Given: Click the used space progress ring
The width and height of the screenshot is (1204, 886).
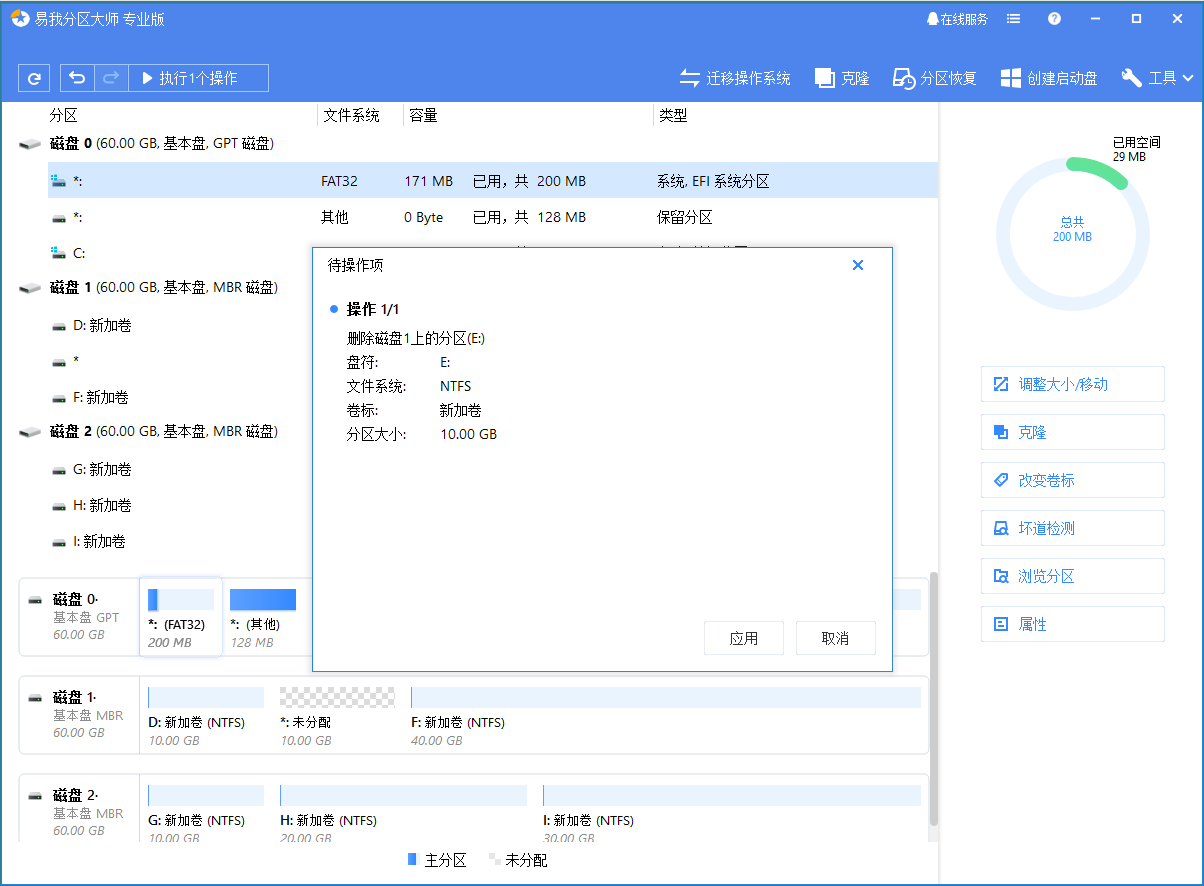Looking at the screenshot, I should pos(1072,230).
